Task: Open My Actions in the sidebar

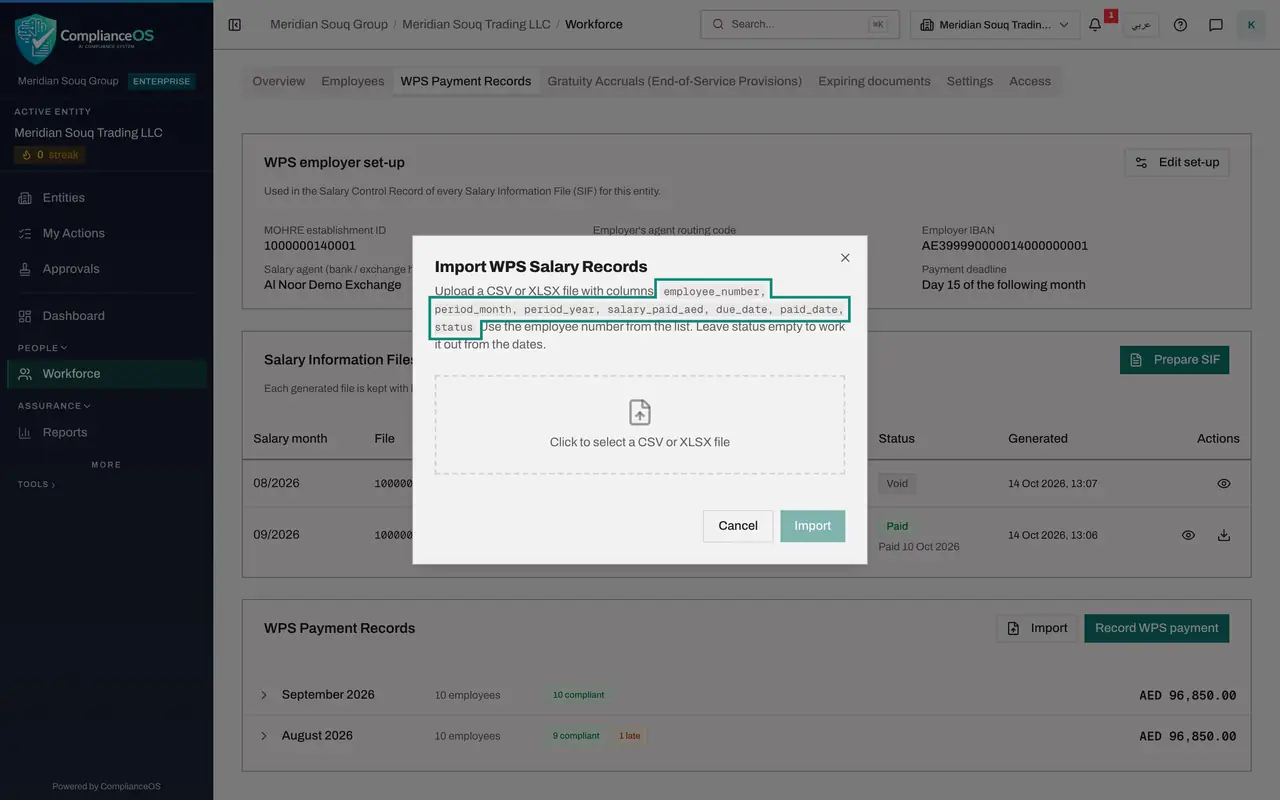Action: [x=107, y=233]
